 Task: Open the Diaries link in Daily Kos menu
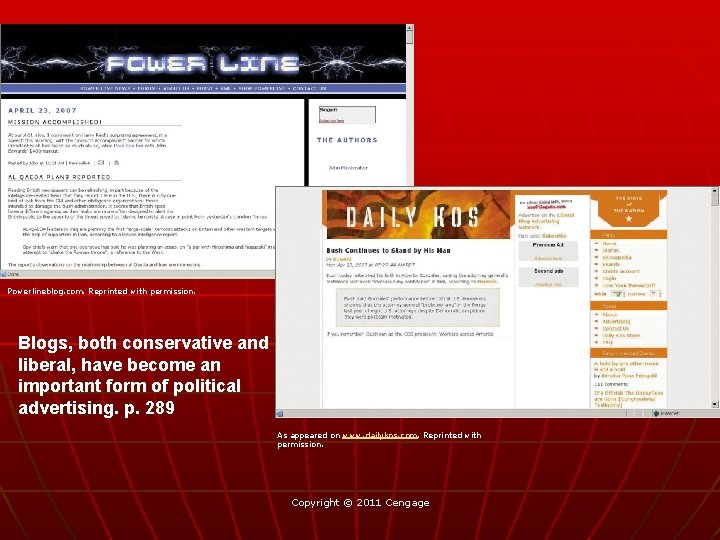pos(611,251)
